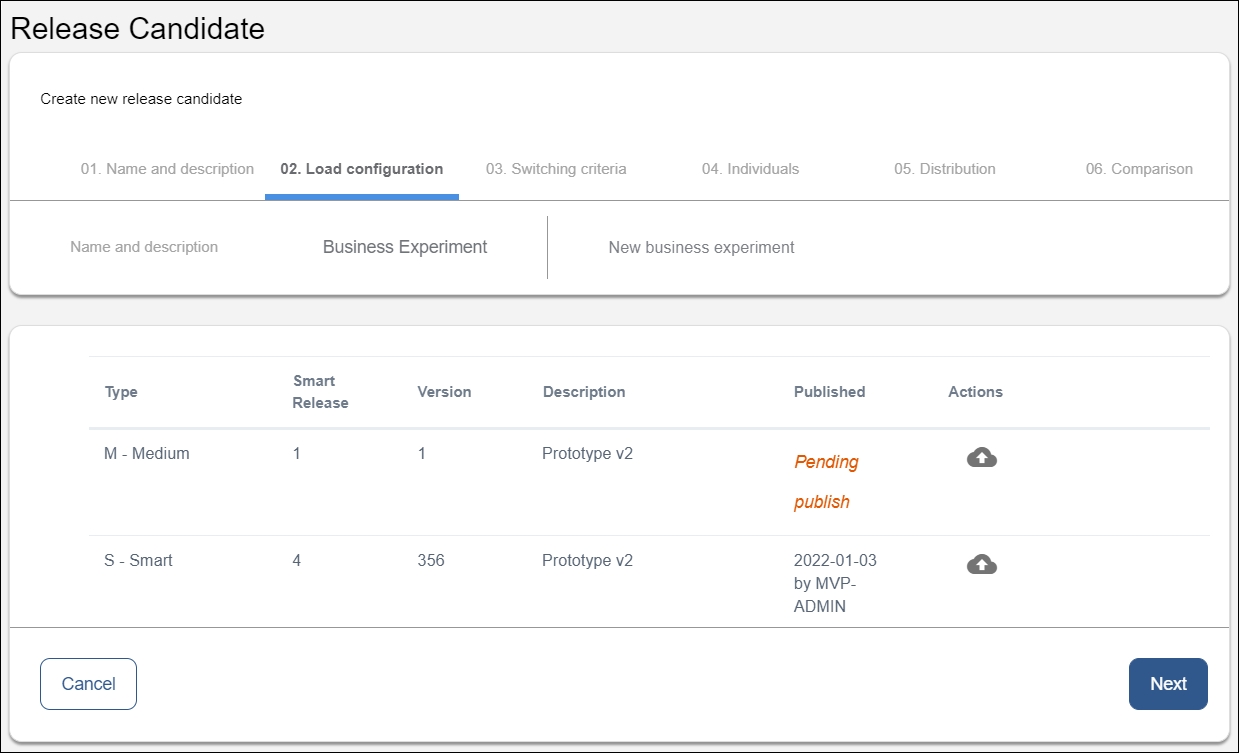This screenshot has width=1239, height=753.
Task: Click upload icon for S - Smart row
Action: (981, 565)
